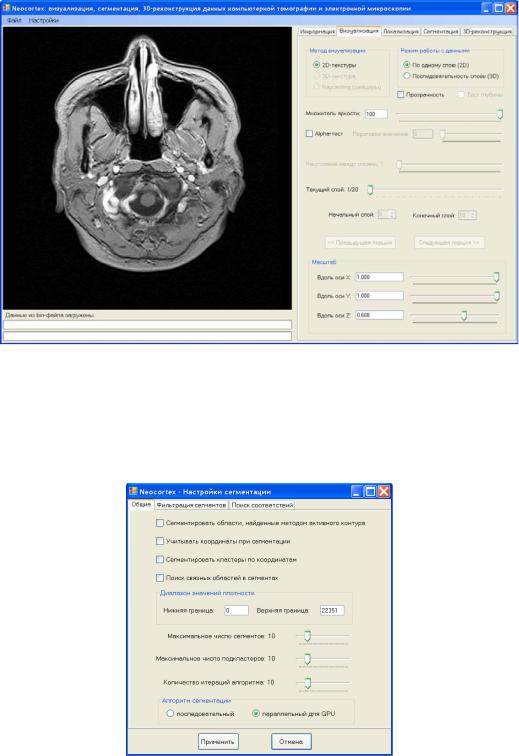Screen dimensions: 519x756
Task: Switch to the Информация tab
Action: (317, 31)
